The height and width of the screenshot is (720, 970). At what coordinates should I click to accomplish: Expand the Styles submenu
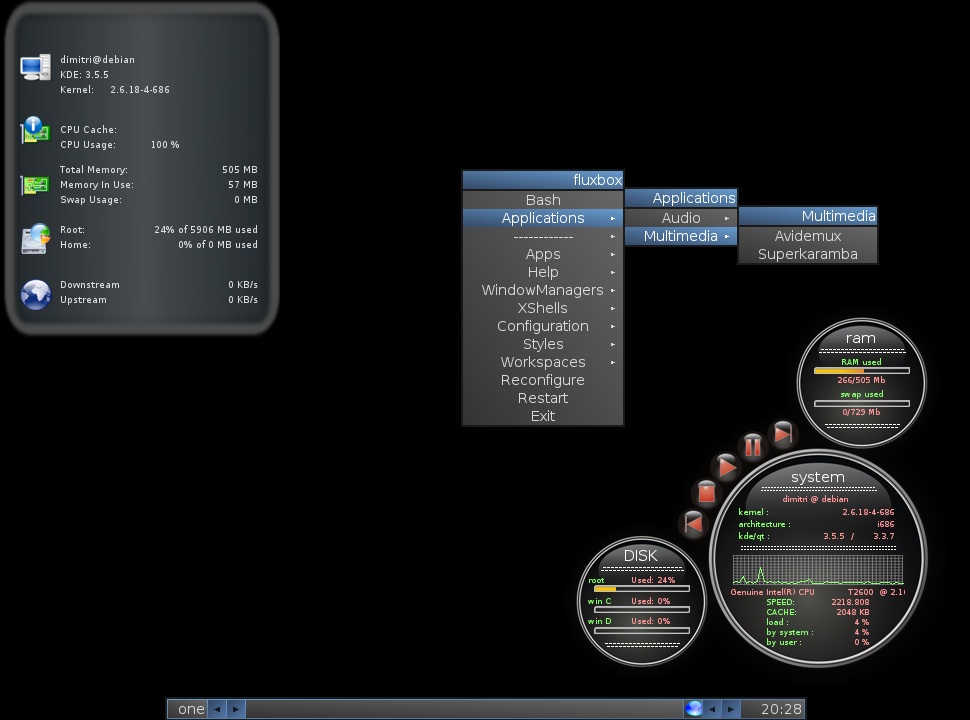point(543,344)
